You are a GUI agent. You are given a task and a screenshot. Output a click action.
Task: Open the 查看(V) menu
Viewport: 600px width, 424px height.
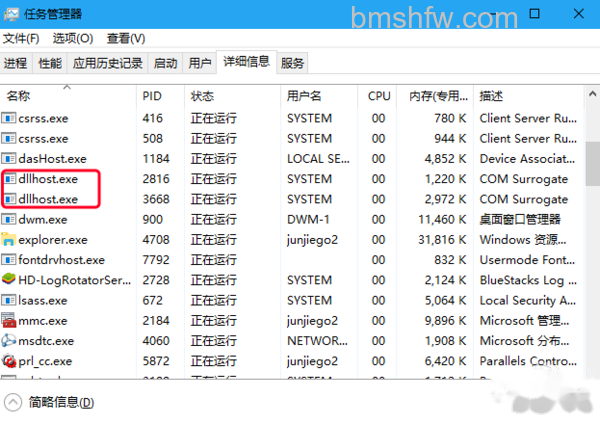[x=126, y=38]
